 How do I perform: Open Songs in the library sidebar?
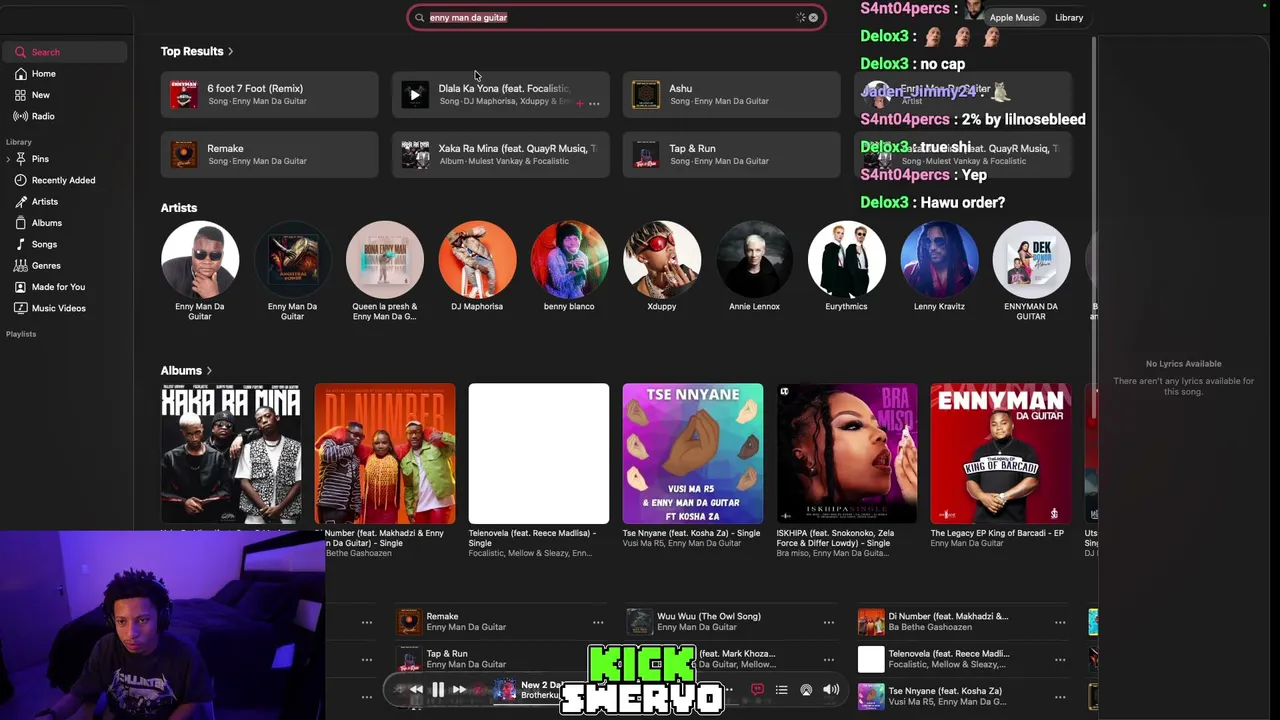[x=63, y=244]
